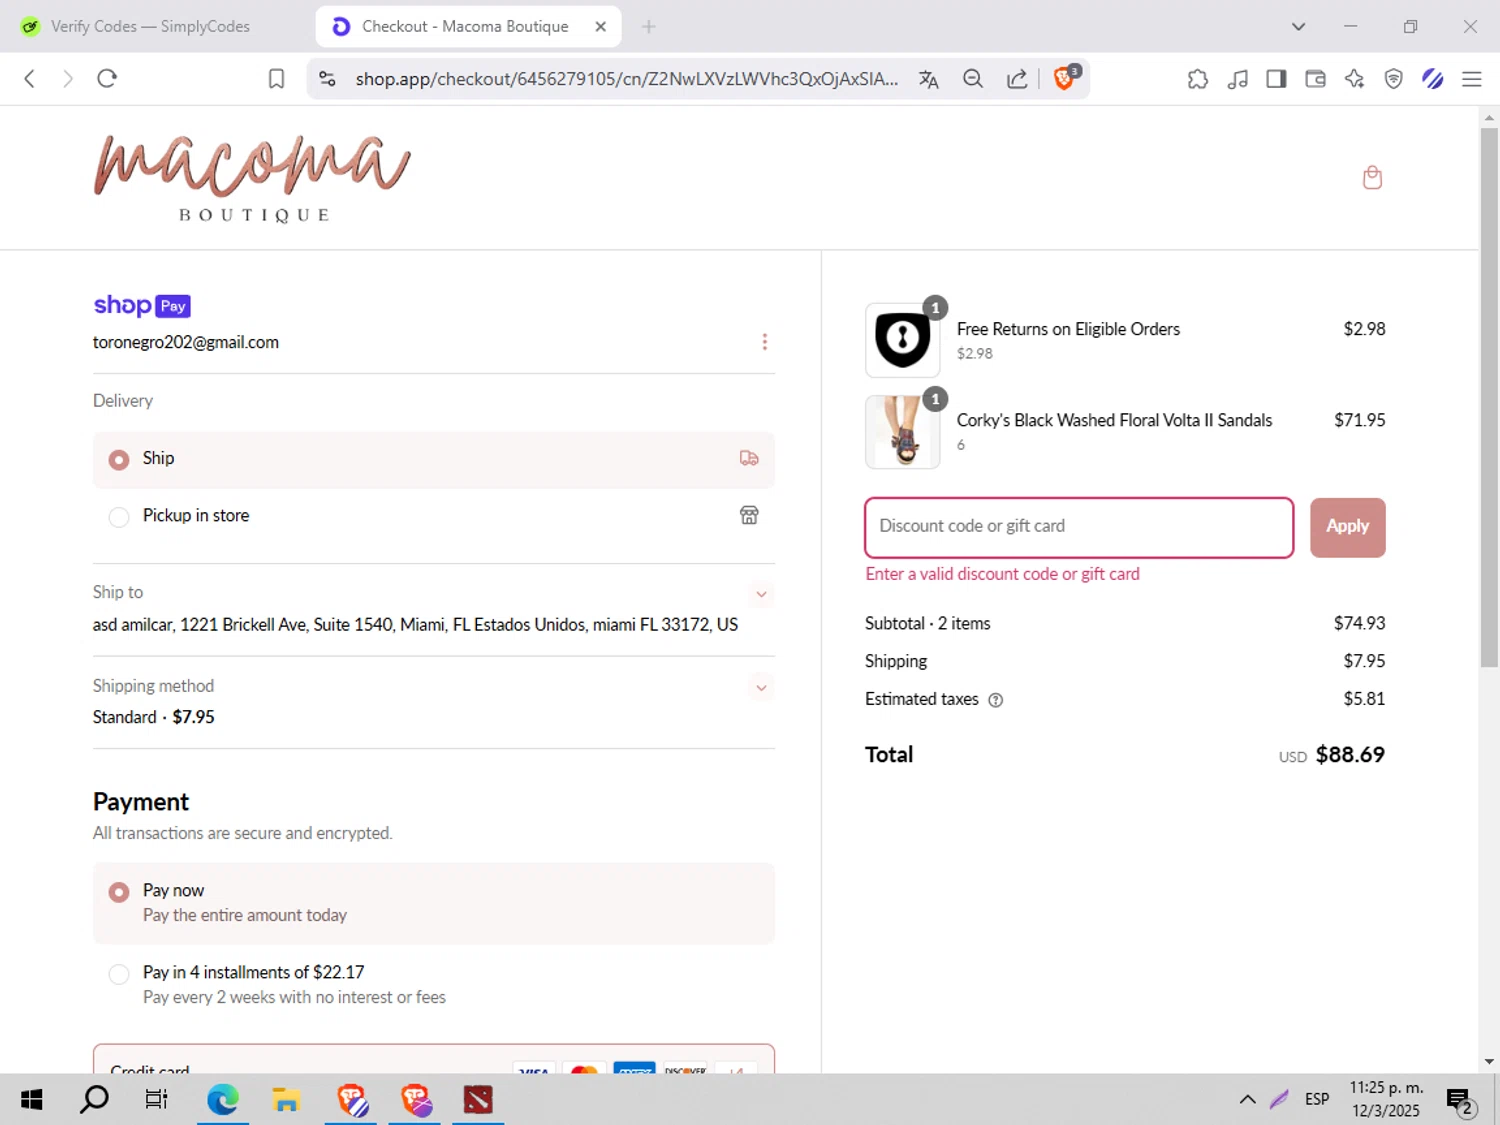Expand the Shipping method chevron
Screen dimensions: 1500x1125
pos(761,688)
